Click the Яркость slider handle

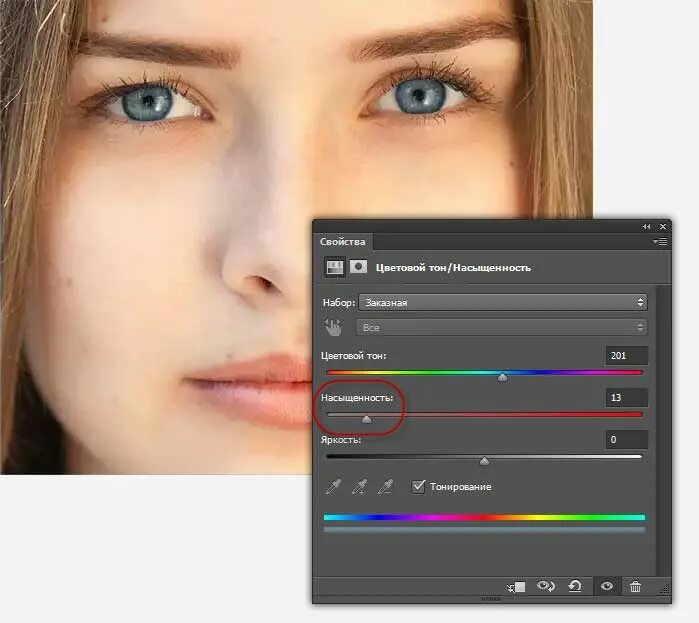pyautogui.click(x=484, y=461)
